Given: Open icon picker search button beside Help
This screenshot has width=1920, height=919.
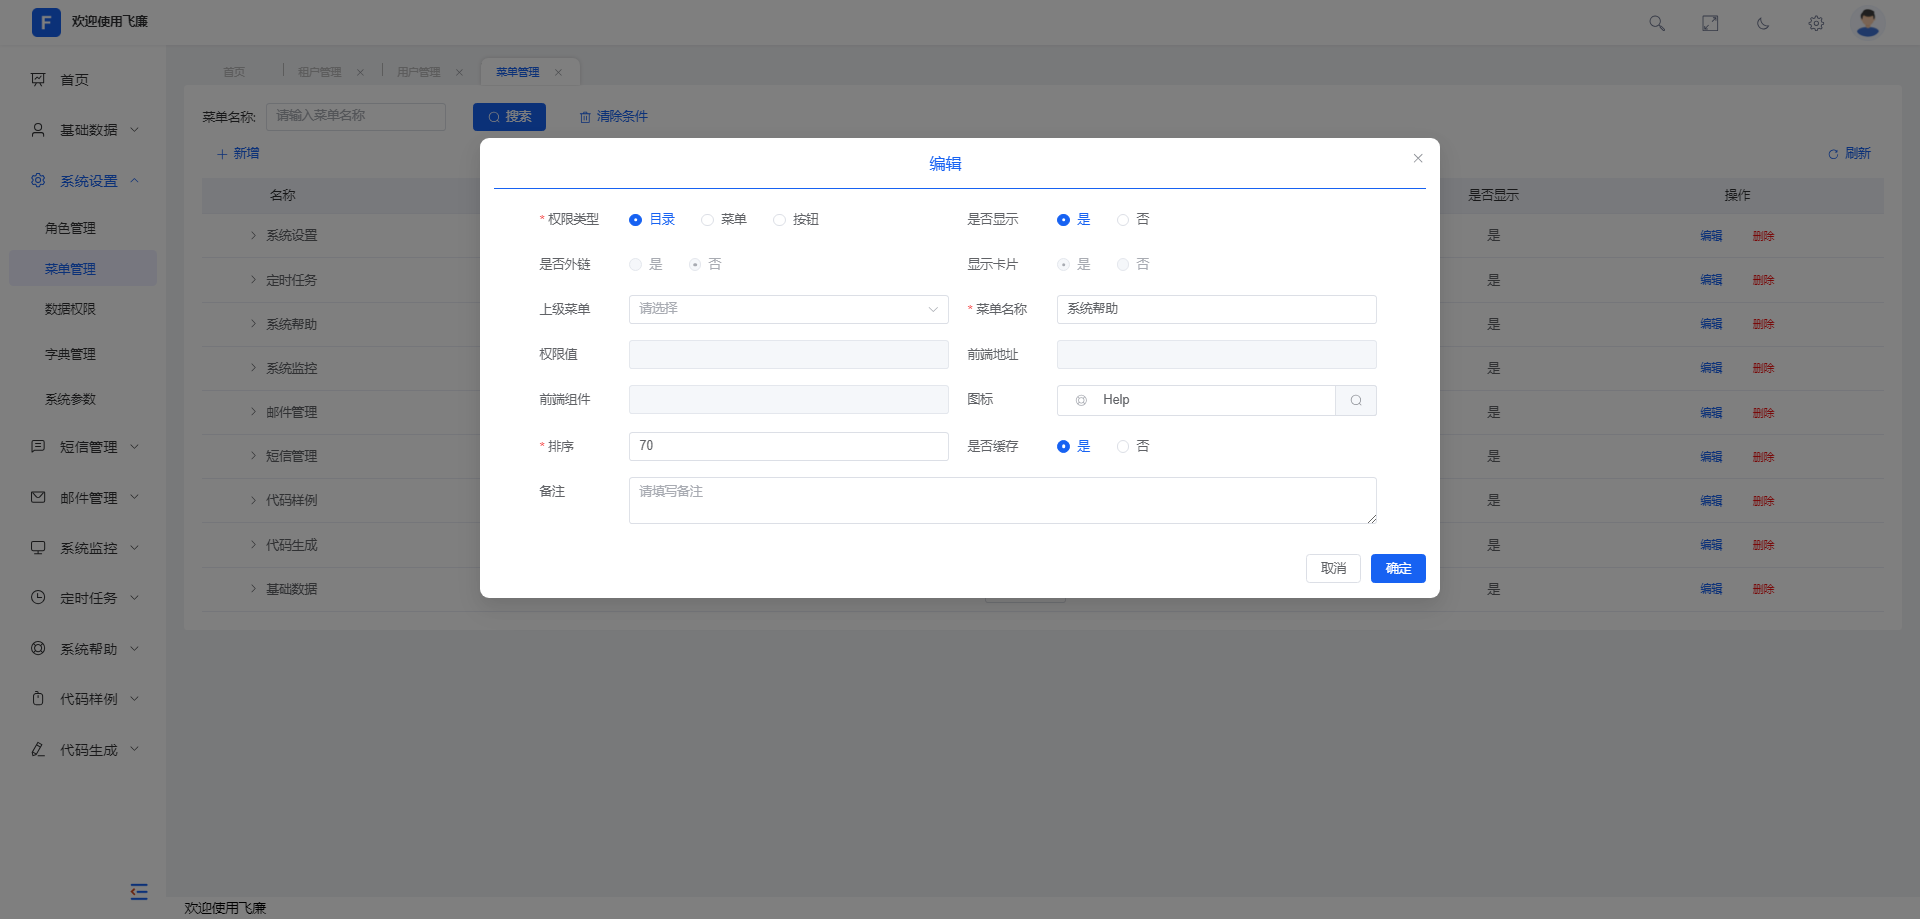Looking at the screenshot, I should [x=1356, y=400].
